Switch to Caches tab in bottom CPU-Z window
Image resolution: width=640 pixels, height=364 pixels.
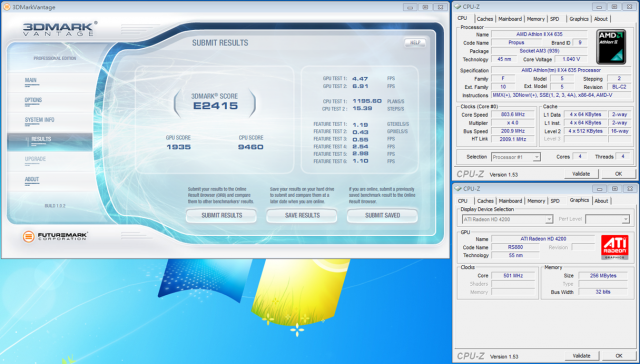coord(485,201)
